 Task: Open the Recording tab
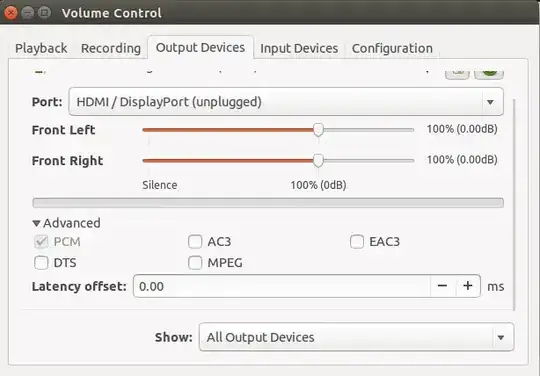[x=111, y=48]
